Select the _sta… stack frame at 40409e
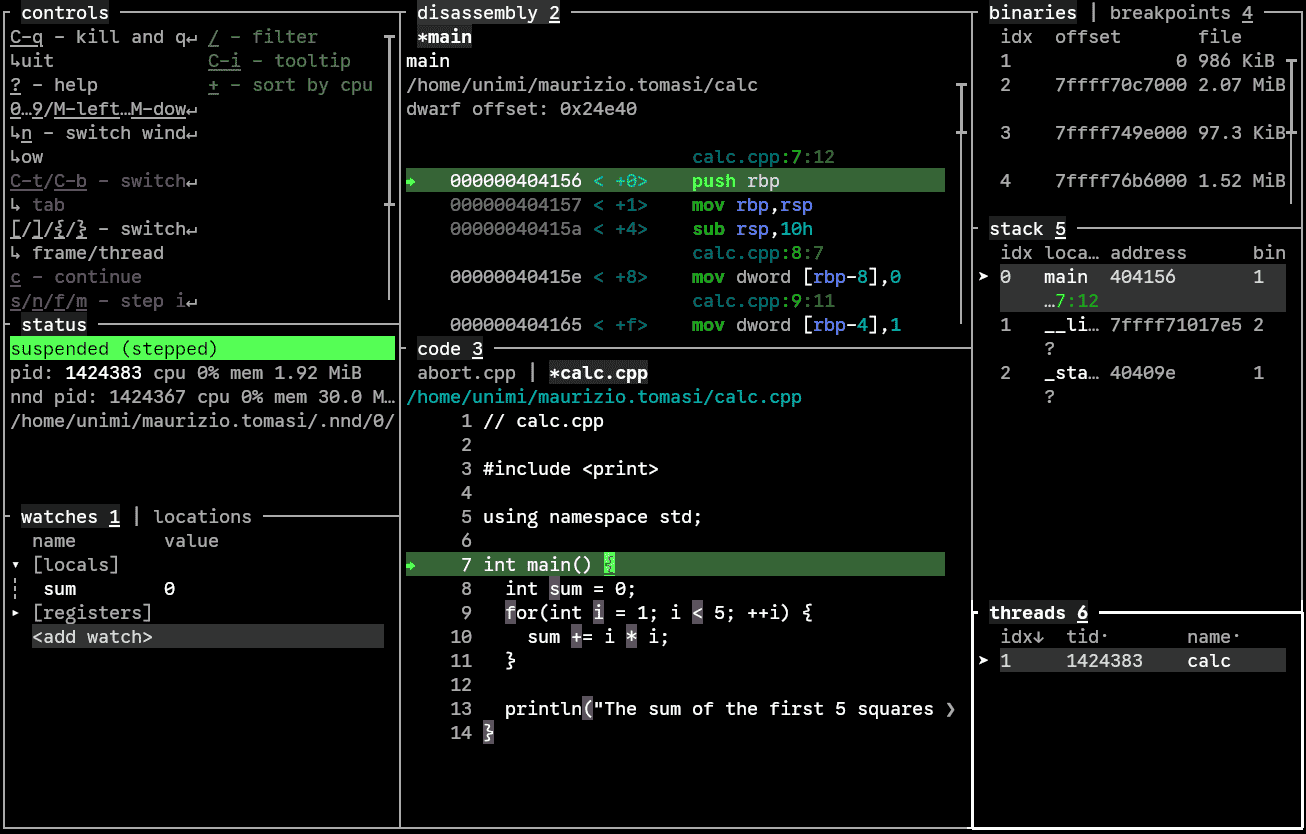 coord(1142,373)
